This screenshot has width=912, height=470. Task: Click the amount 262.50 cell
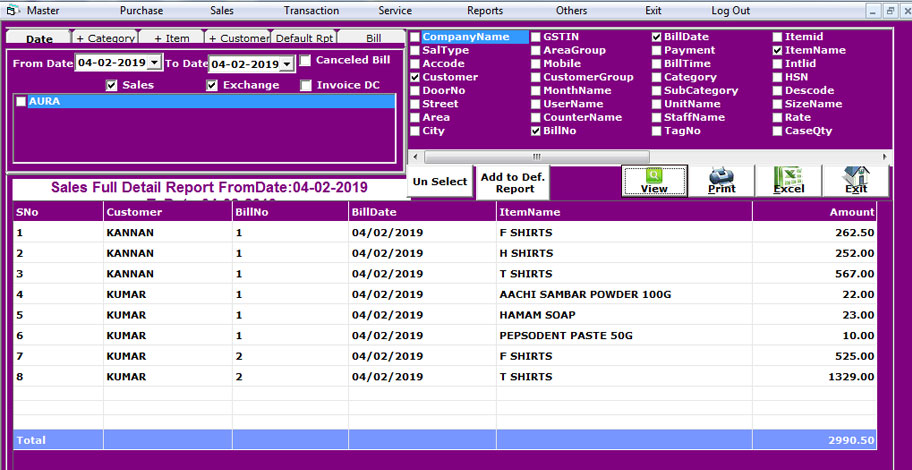pos(814,233)
